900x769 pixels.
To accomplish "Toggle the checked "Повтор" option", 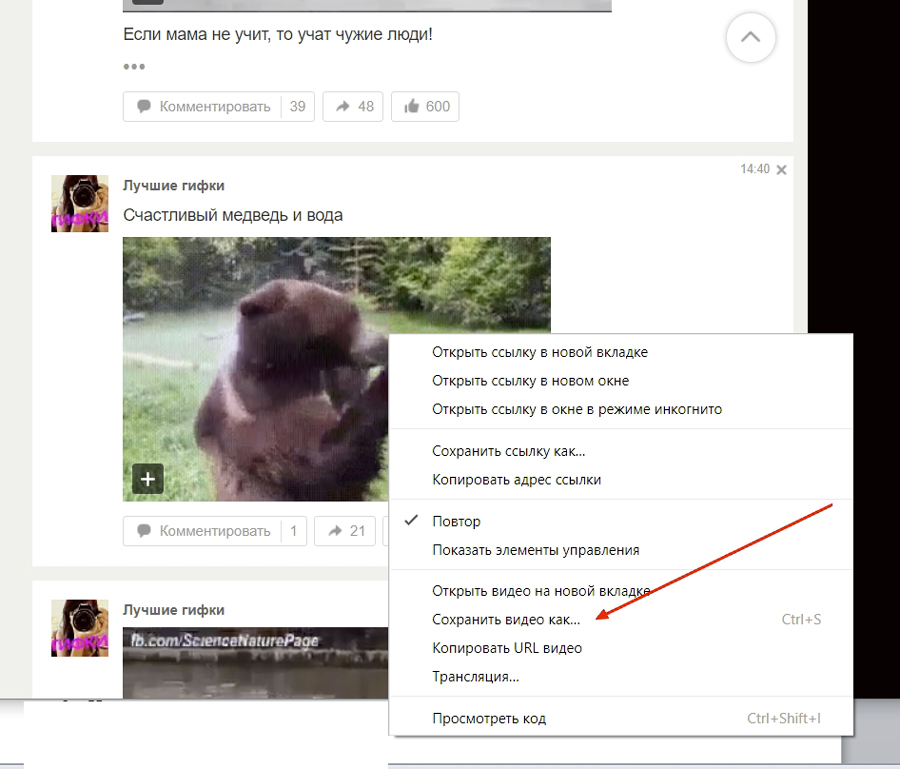I will point(456,522).
